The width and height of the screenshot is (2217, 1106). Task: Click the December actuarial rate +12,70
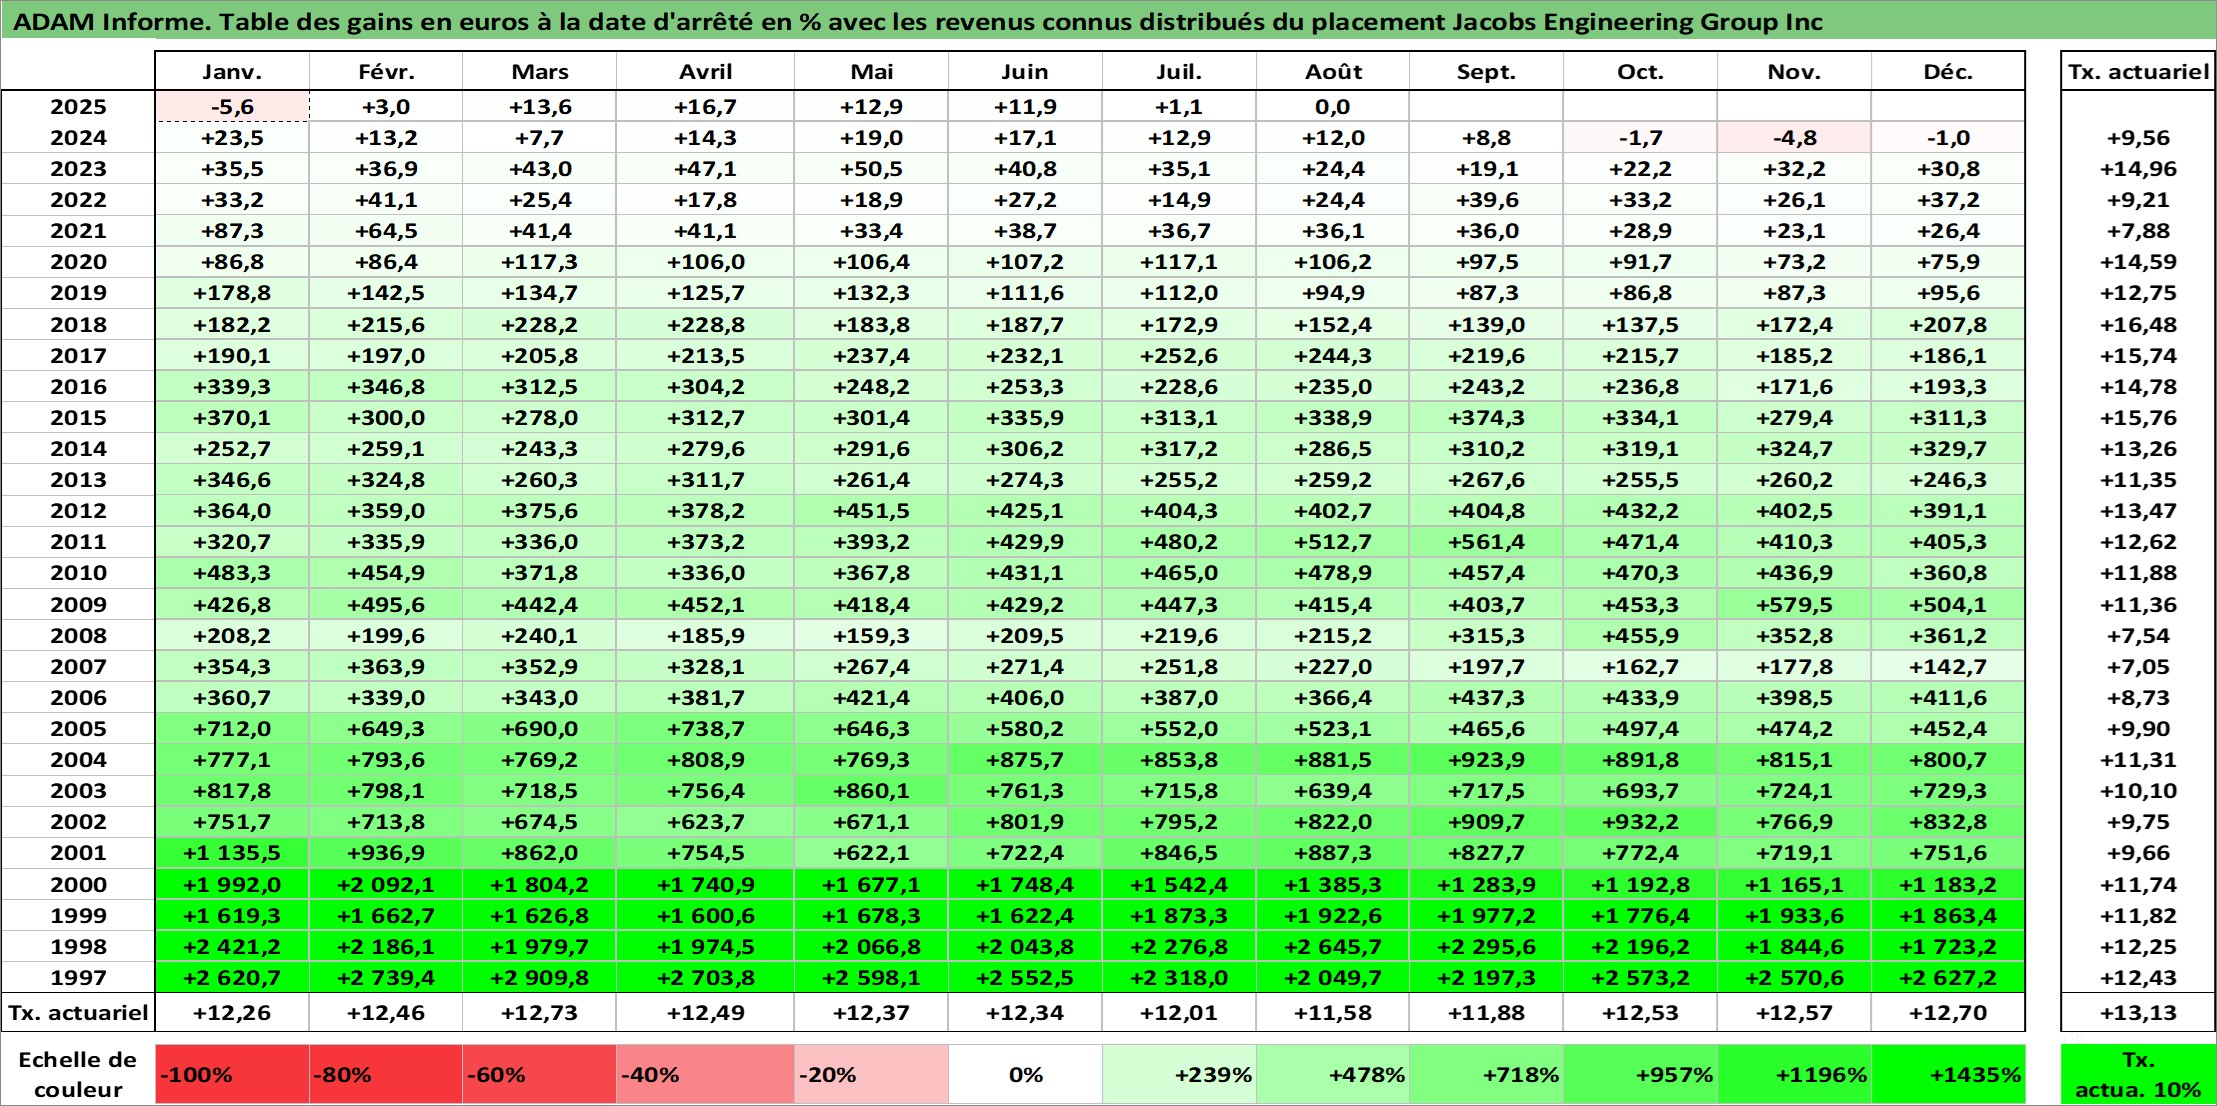click(1948, 1012)
